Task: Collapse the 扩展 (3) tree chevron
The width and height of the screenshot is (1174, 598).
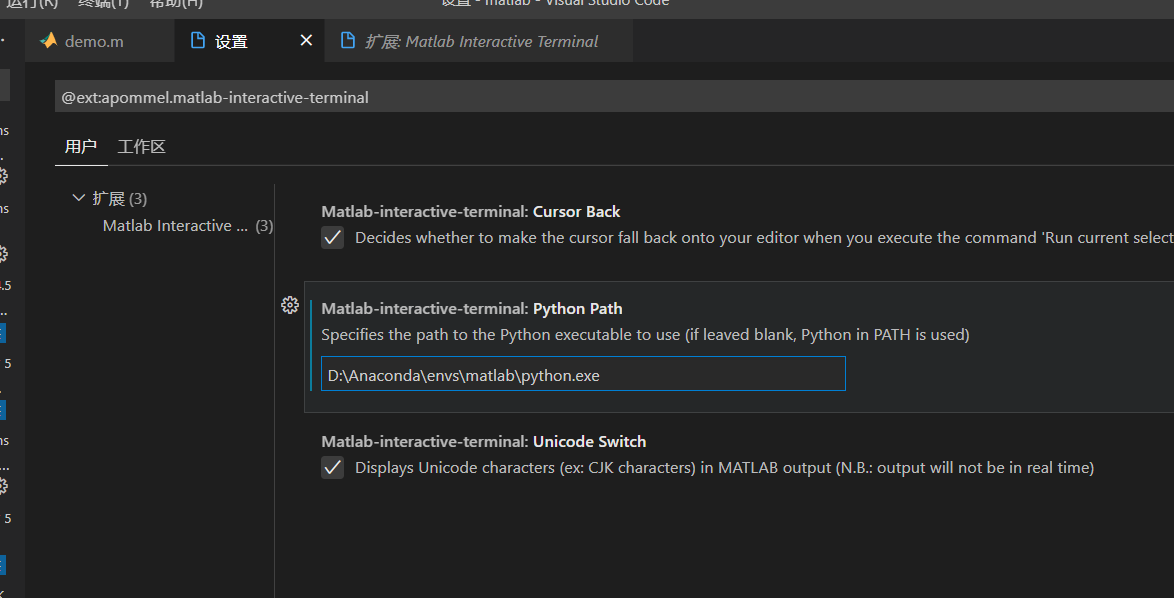Action: coord(79,198)
